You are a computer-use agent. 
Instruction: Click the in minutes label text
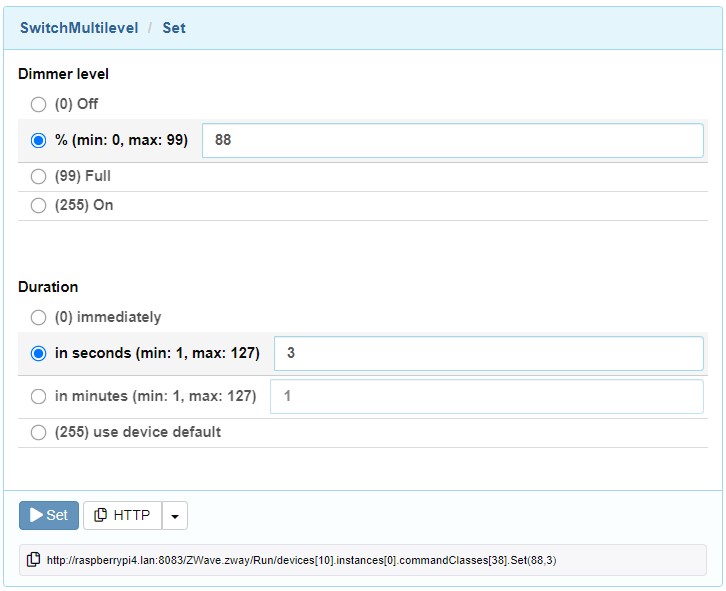155,396
